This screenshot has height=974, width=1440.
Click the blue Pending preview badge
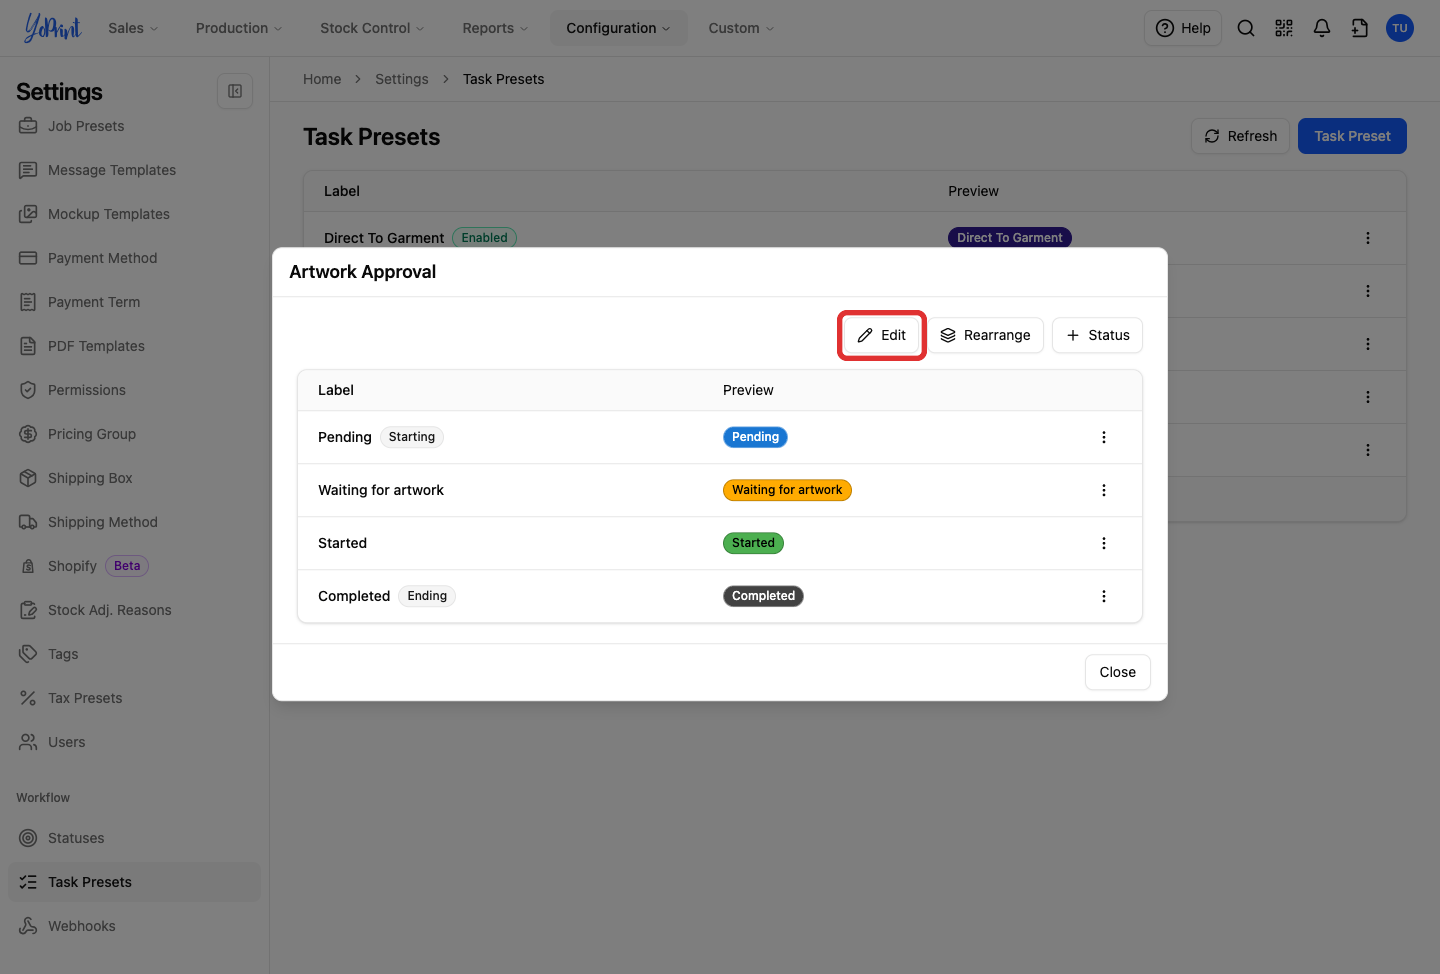(x=755, y=437)
